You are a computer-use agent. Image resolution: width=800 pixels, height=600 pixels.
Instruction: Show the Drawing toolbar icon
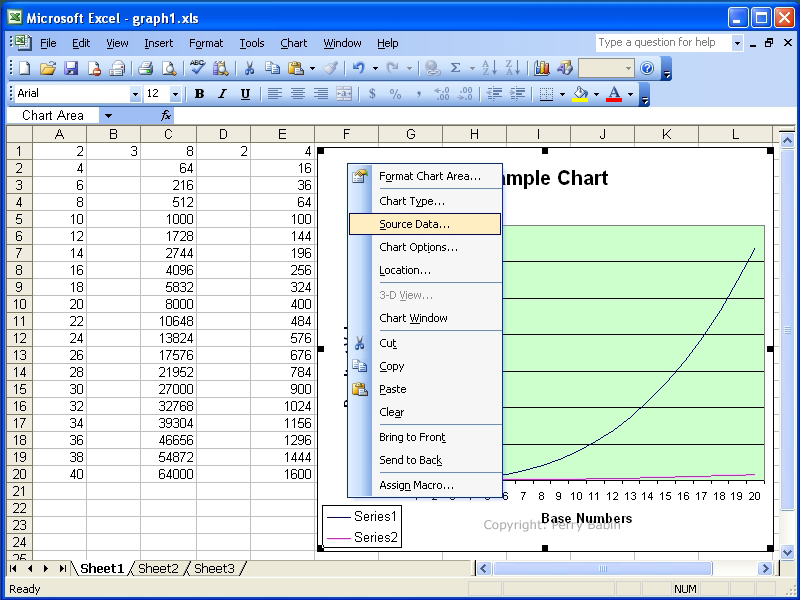pos(565,68)
